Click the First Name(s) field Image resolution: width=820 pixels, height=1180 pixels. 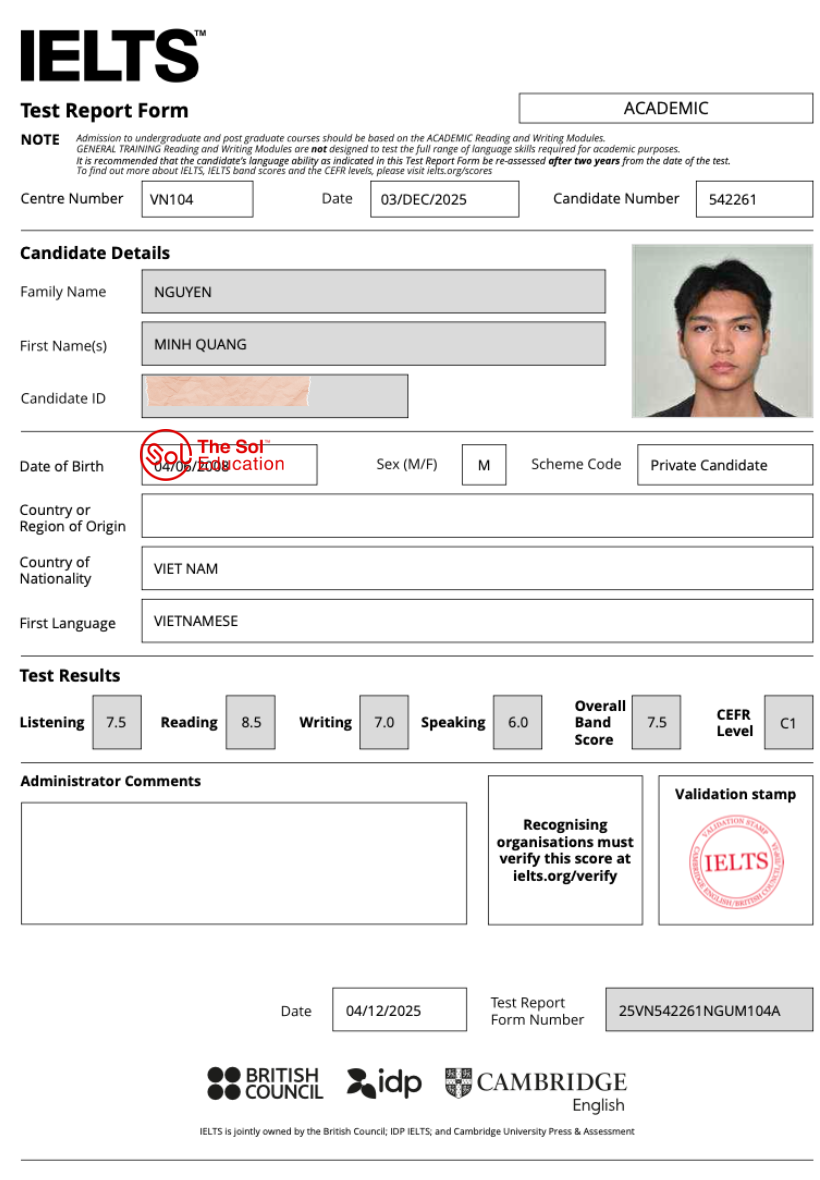click(373, 344)
